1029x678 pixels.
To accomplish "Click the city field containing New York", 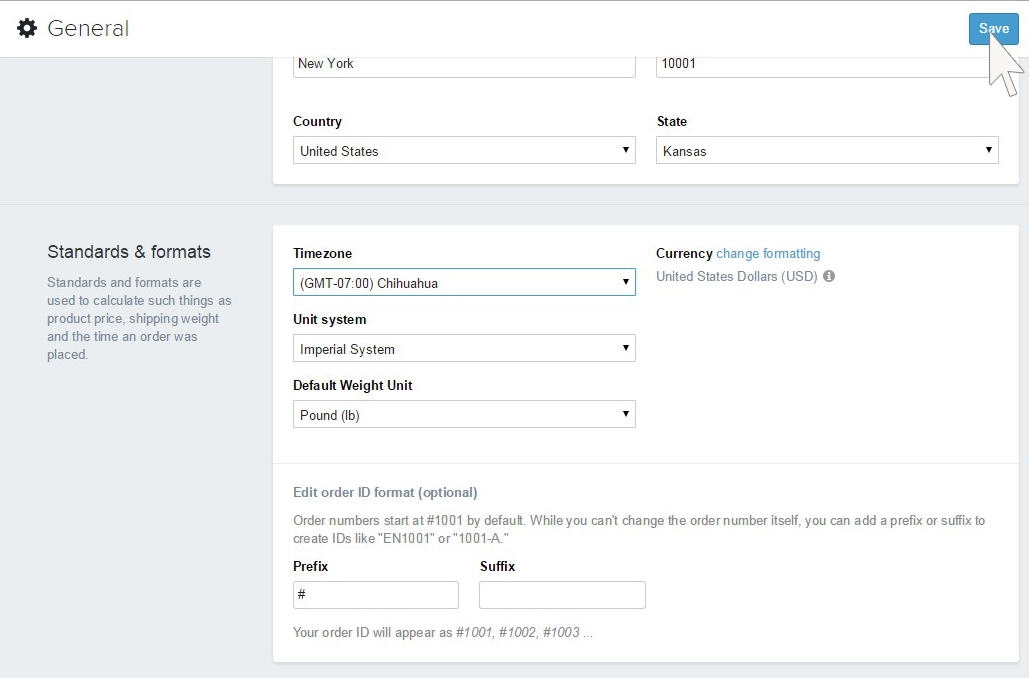I will point(464,66).
